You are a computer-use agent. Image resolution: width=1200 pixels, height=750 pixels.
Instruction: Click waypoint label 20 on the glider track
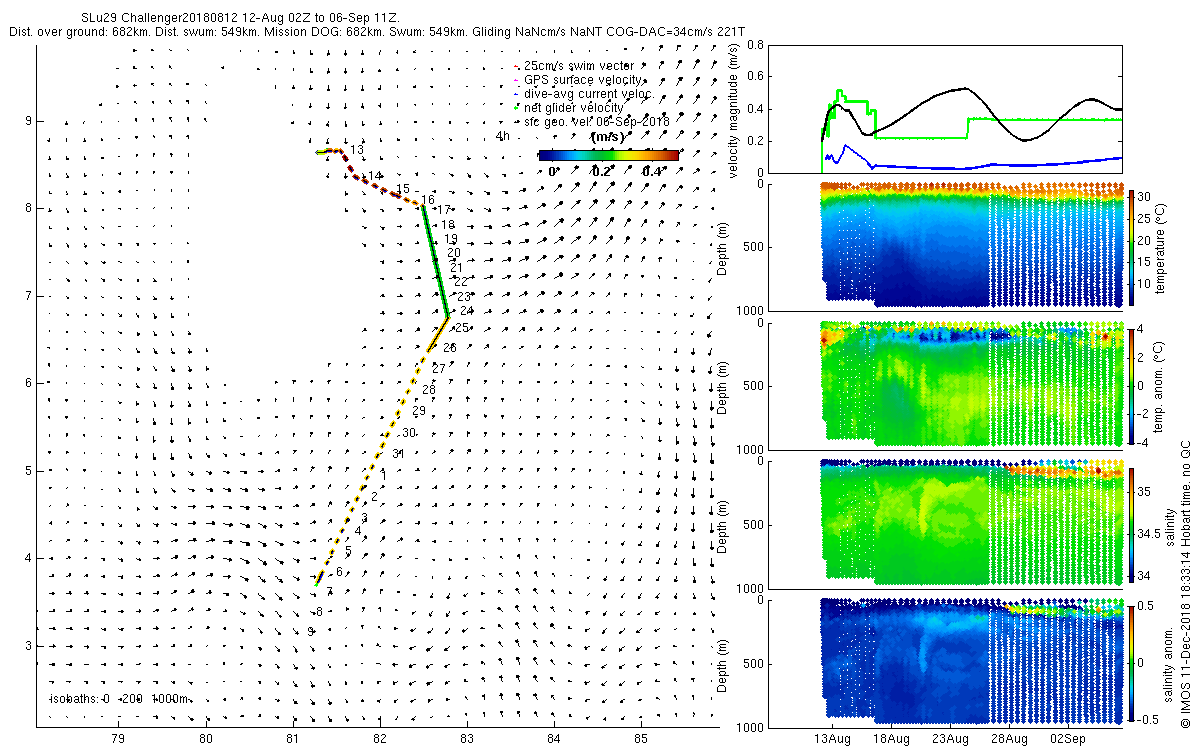453,253
